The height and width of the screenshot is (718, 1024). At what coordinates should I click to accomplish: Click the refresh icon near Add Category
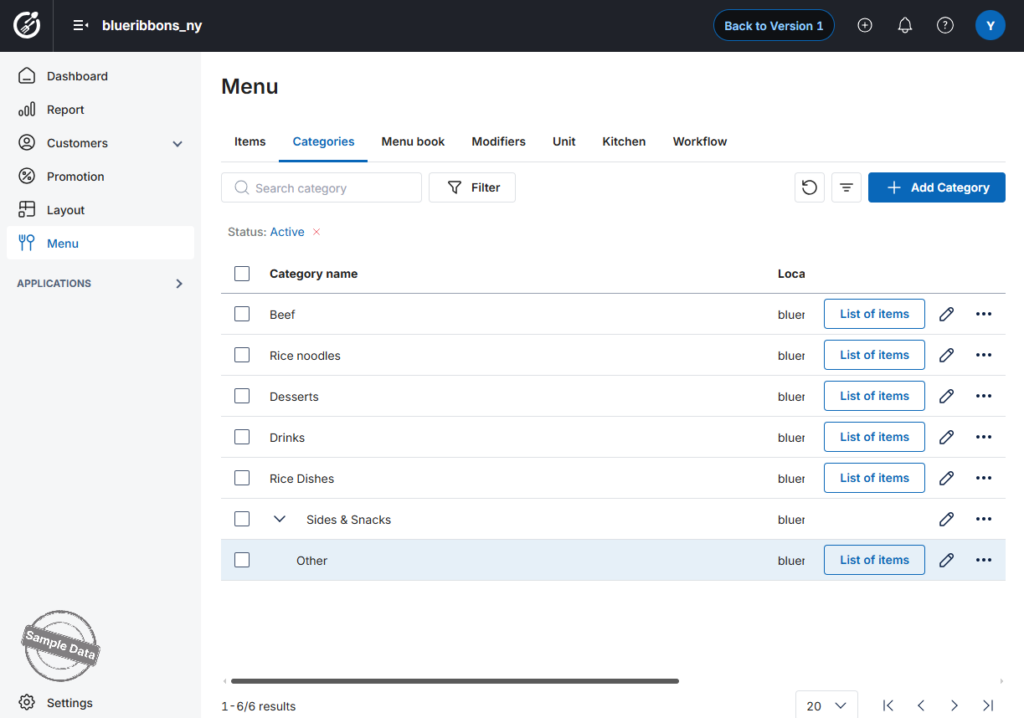pos(809,188)
